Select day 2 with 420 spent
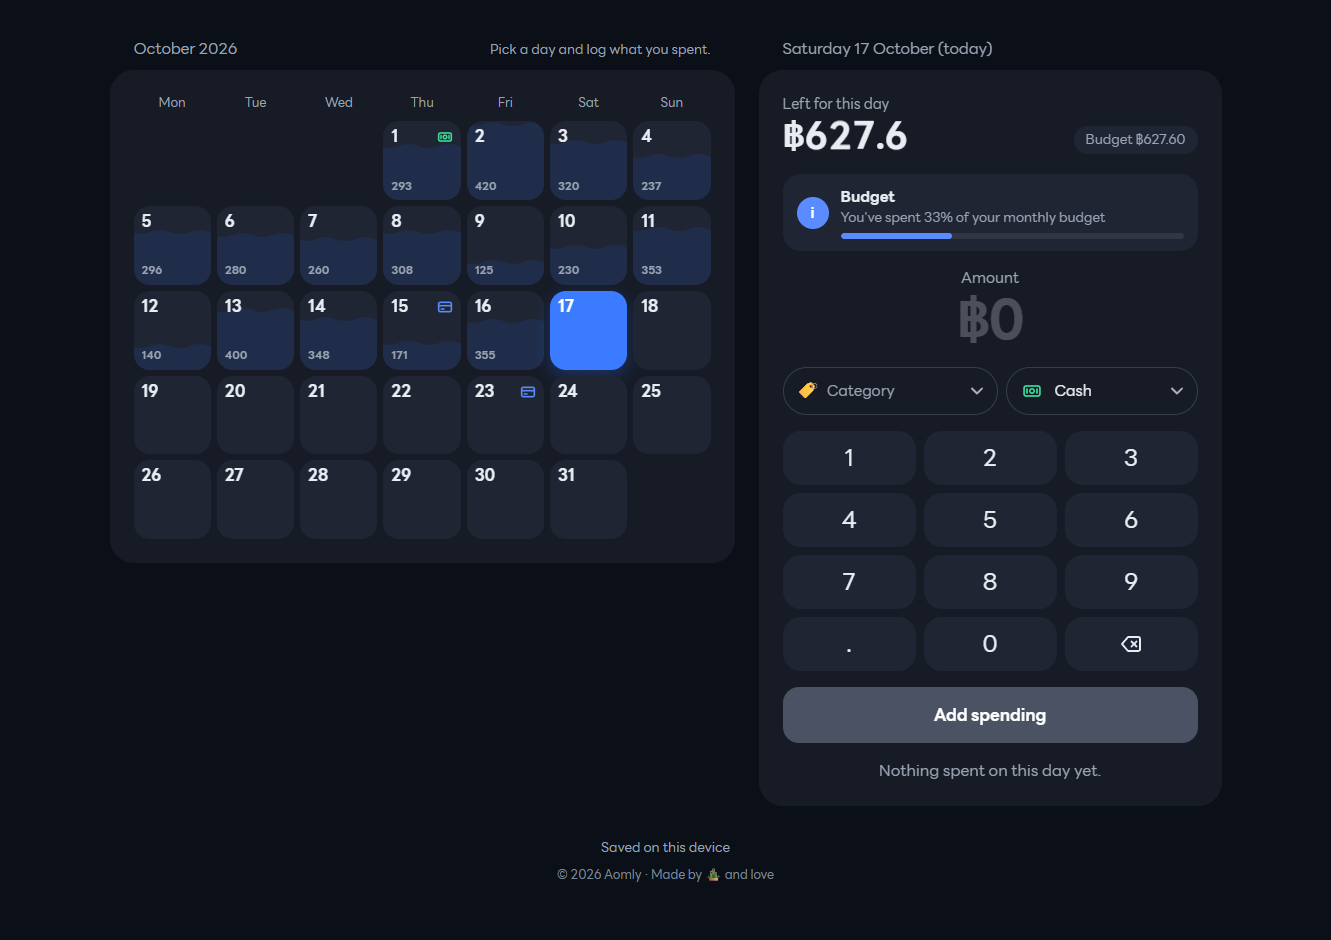 coord(505,161)
